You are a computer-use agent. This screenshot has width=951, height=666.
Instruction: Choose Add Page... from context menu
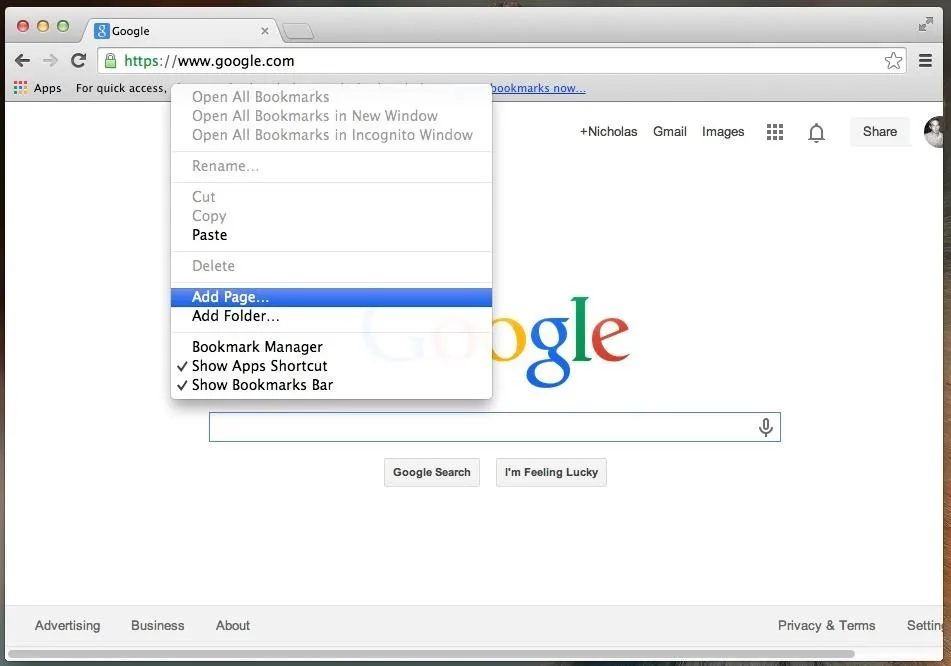[331, 297]
